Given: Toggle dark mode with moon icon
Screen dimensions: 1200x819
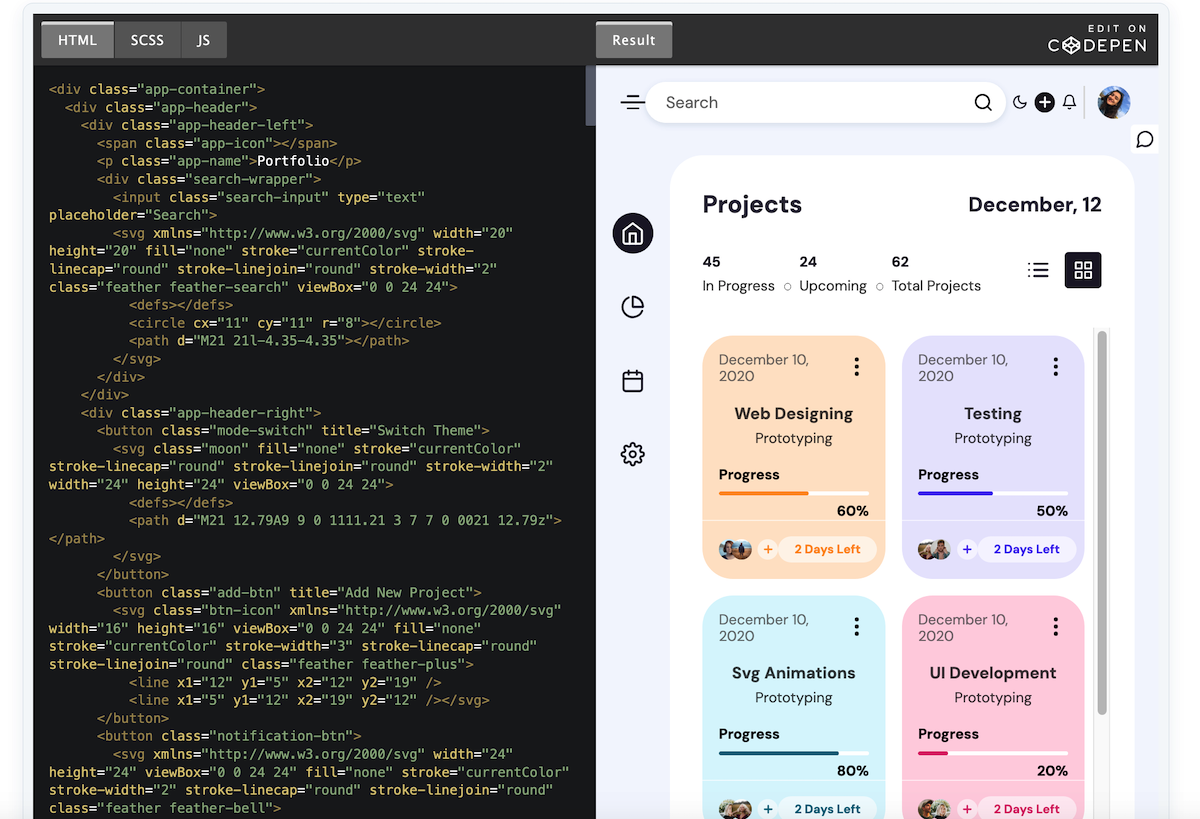Looking at the screenshot, I should 1020,102.
